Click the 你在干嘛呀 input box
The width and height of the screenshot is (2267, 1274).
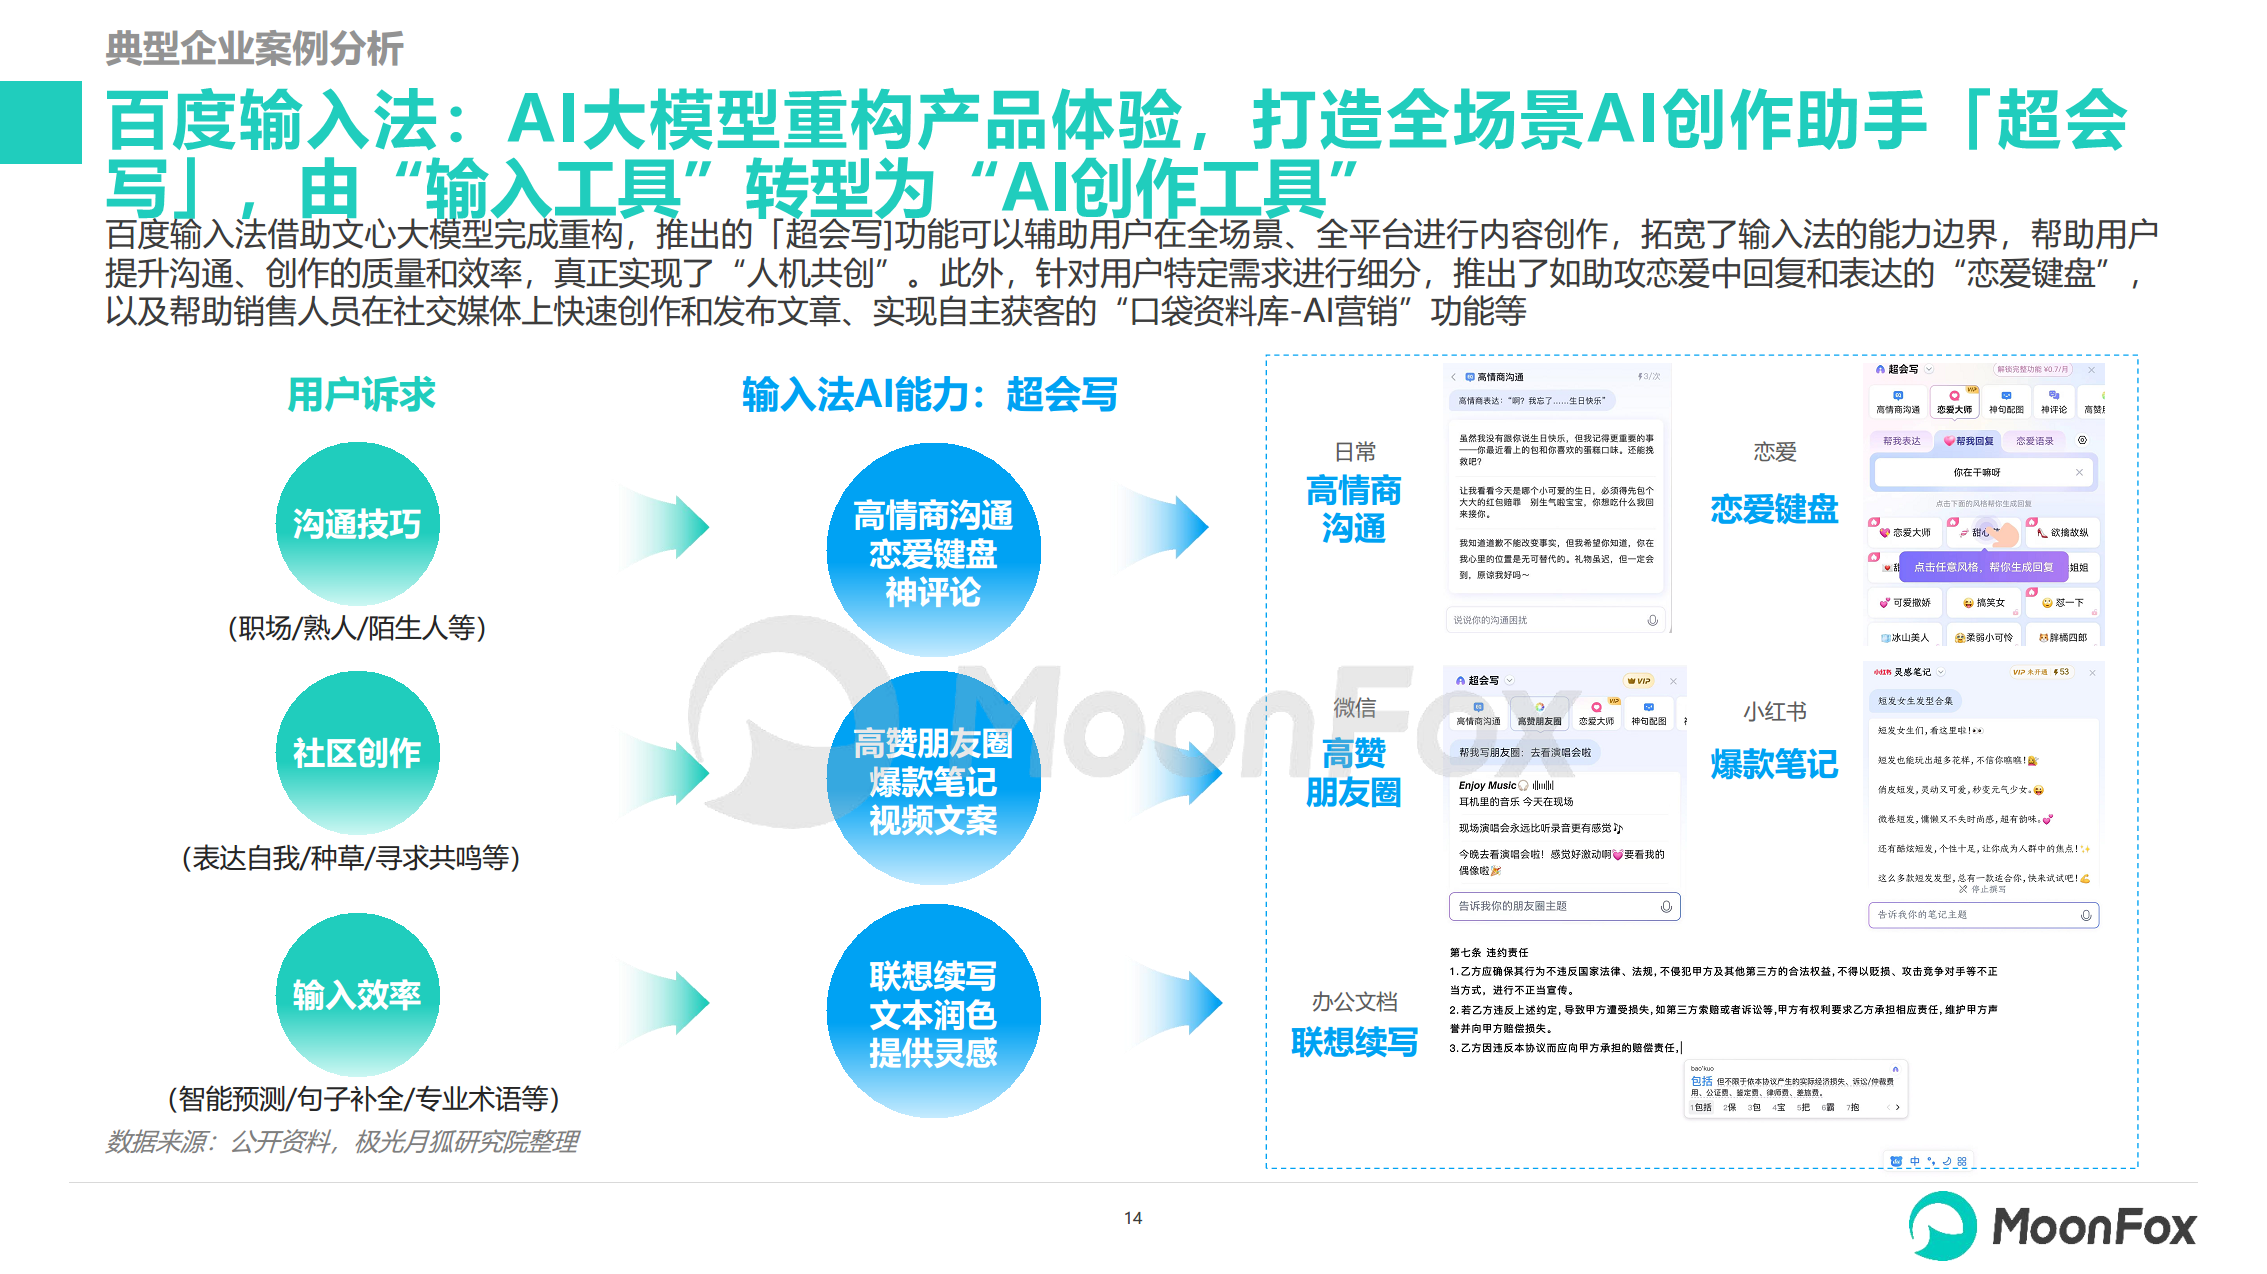point(1984,472)
